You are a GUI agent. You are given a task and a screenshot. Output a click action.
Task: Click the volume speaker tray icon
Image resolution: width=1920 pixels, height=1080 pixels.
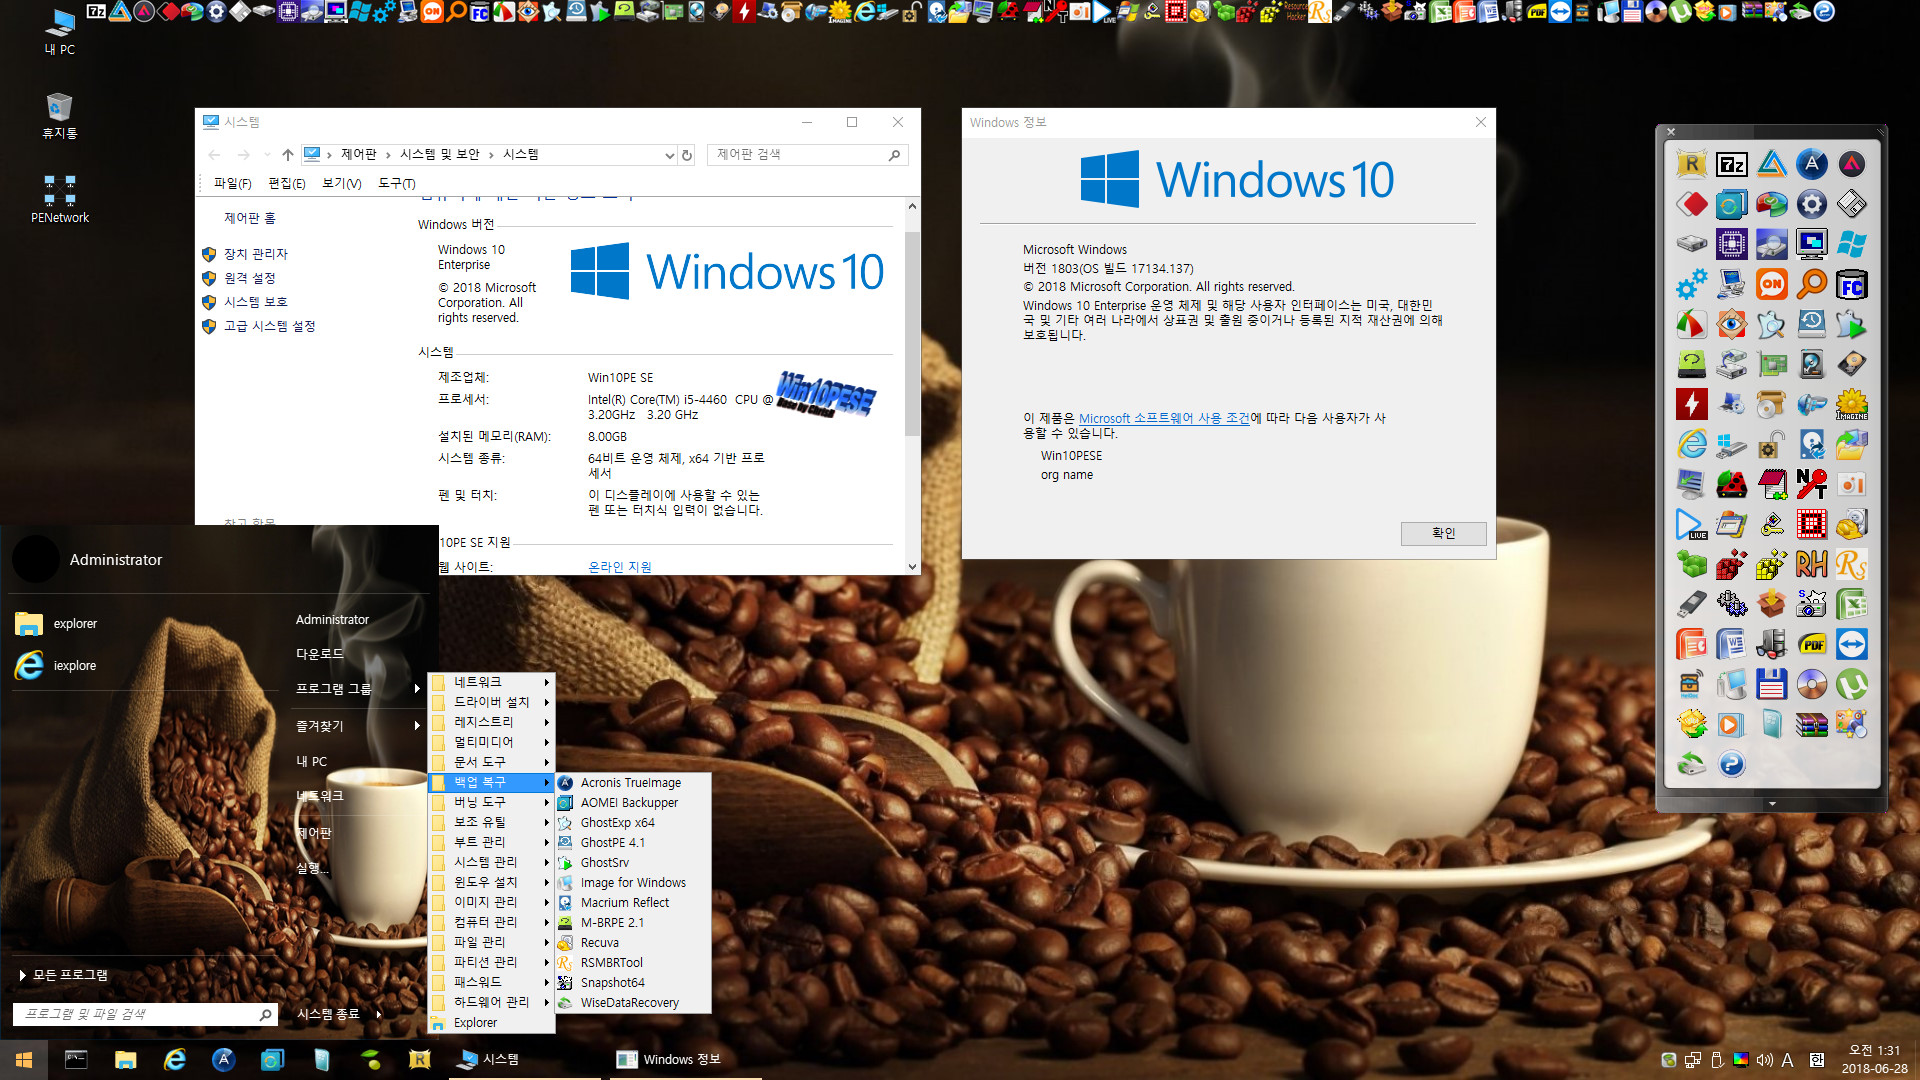click(1764, 1060)
